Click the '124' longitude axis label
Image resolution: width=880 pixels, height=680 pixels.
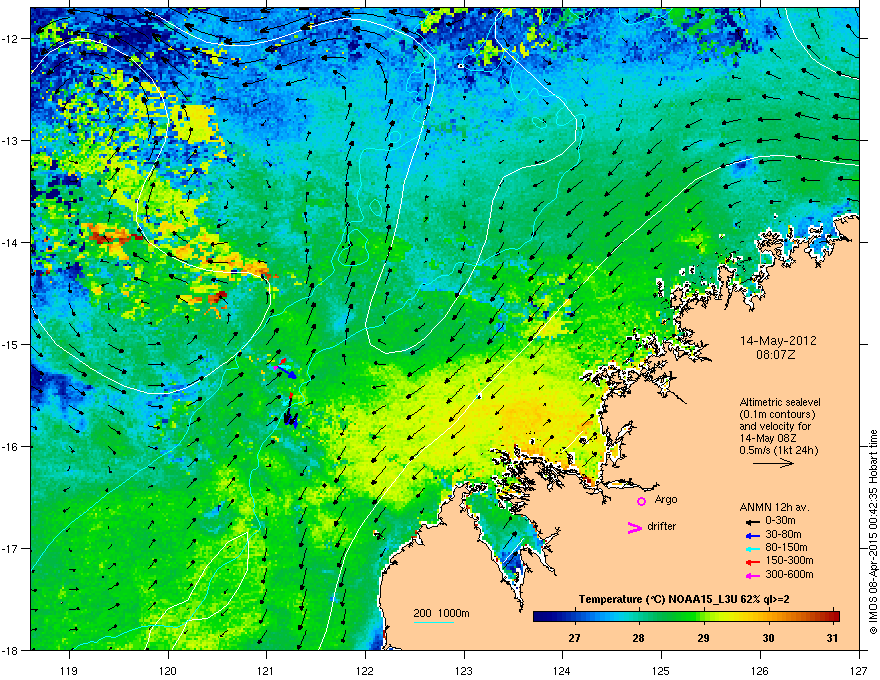562,670
